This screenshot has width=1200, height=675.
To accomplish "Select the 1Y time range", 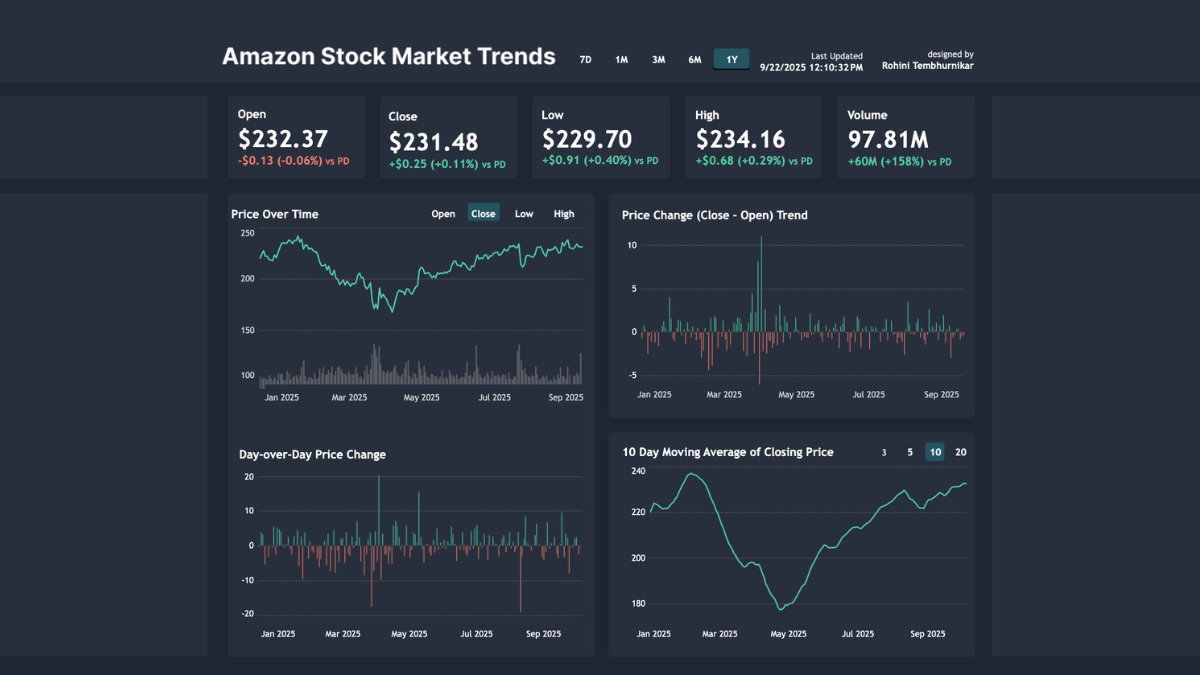I will click(x=730, y=59).
